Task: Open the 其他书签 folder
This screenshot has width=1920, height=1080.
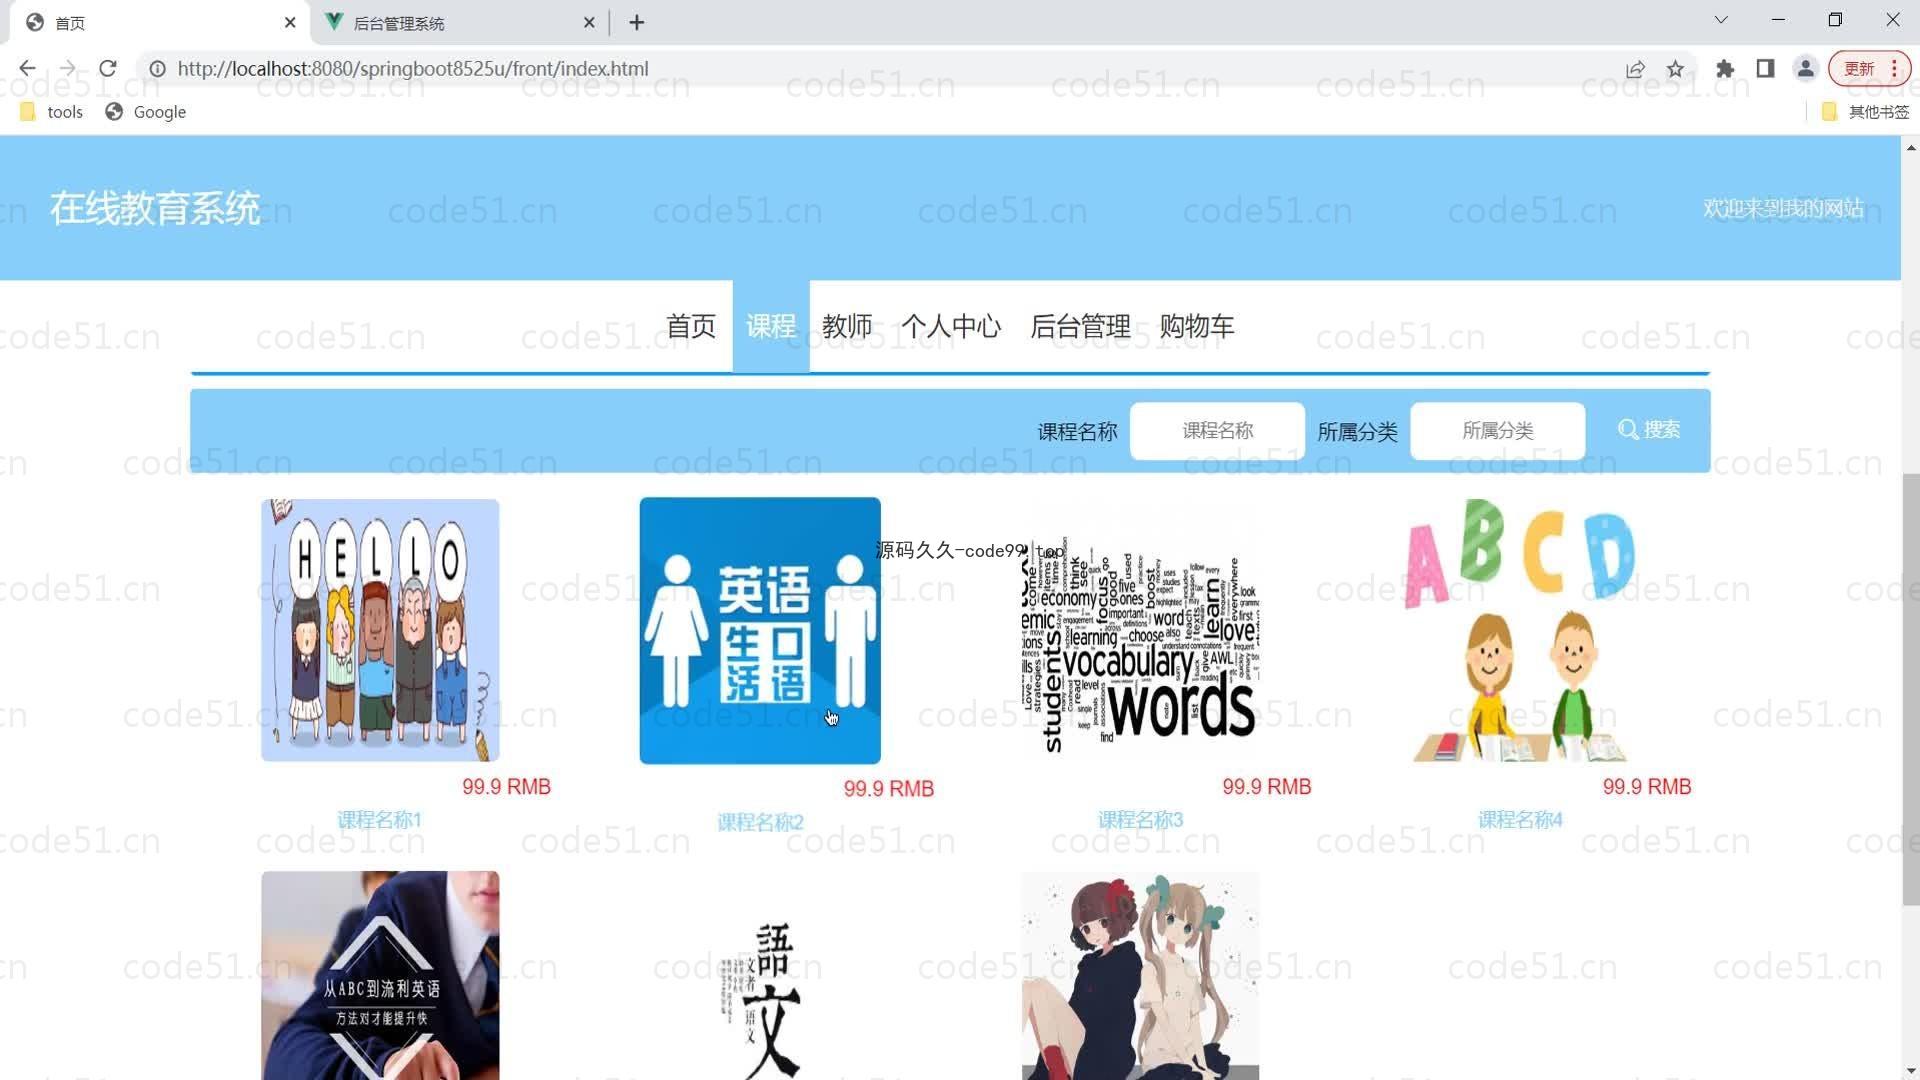Action: 1865,112
